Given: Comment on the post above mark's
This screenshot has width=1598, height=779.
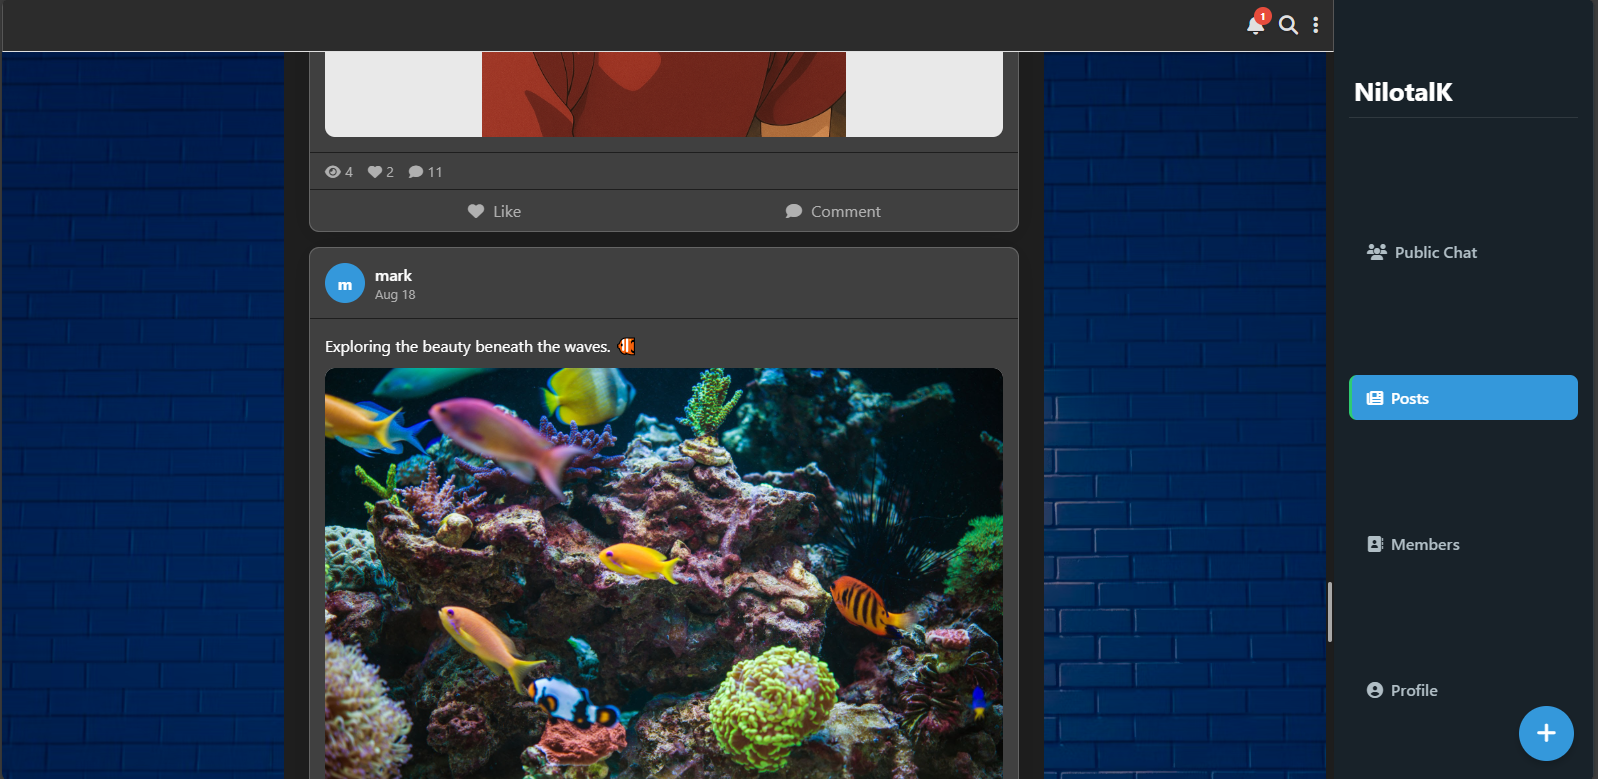Looking at the screenshot, I should point(833,211).
